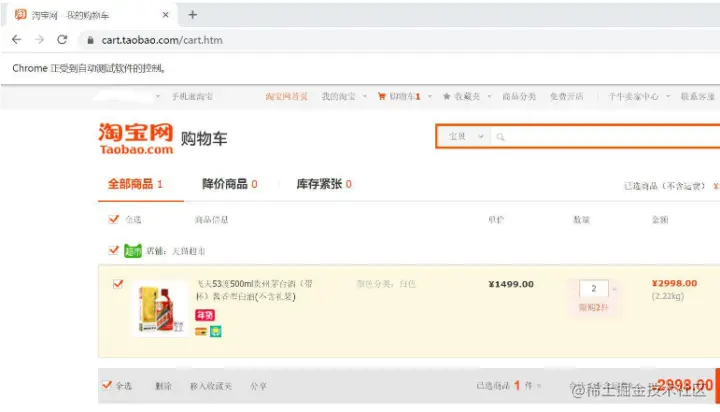Image resolution: width=720 pixels, height=412 pixels.
Task: Click the padlock icon in address bar
Action: pos(90,40)
